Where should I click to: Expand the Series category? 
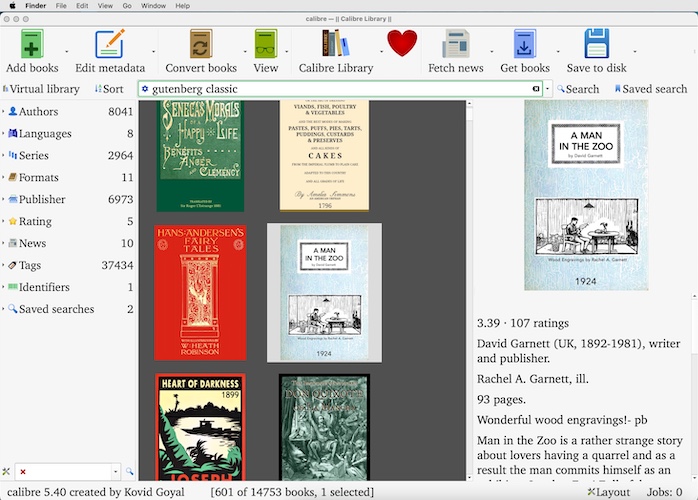(x=3, y=155)
